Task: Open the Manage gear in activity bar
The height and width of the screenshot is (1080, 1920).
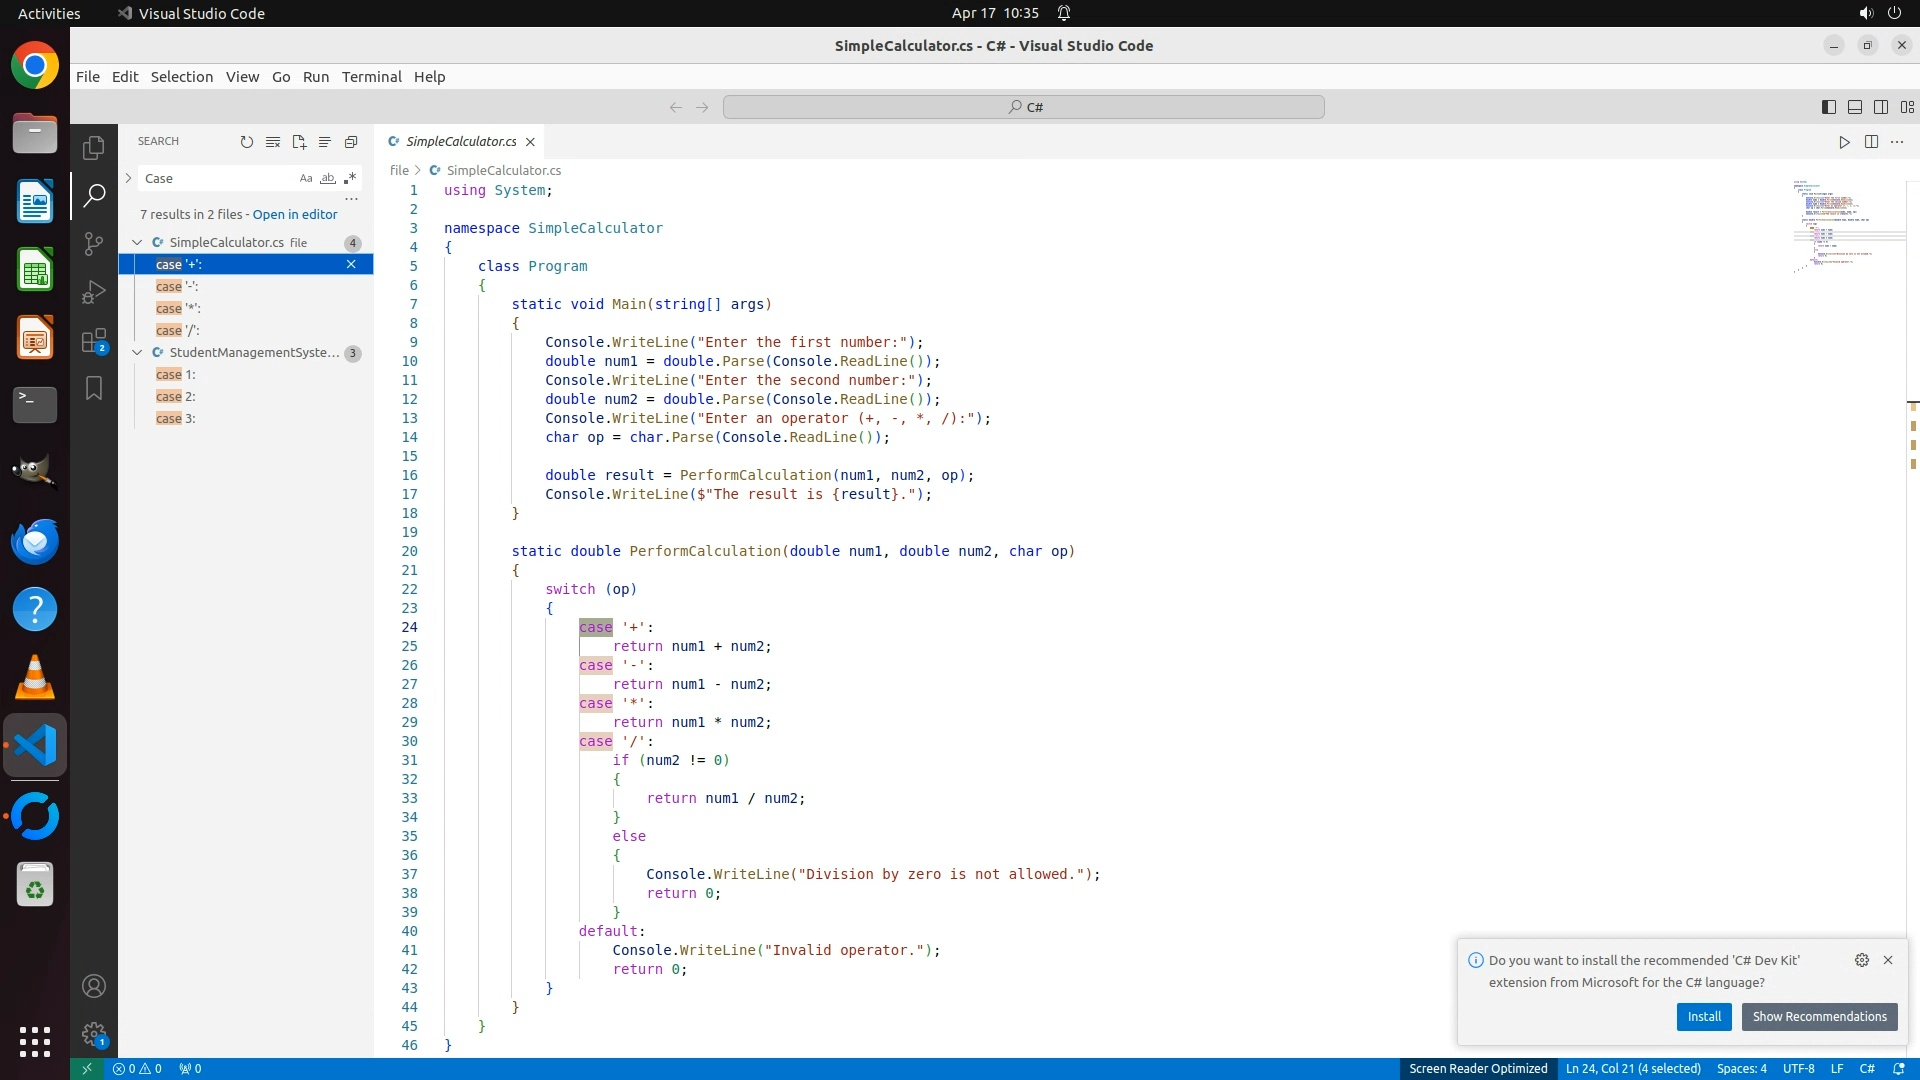Action: 94,1033
